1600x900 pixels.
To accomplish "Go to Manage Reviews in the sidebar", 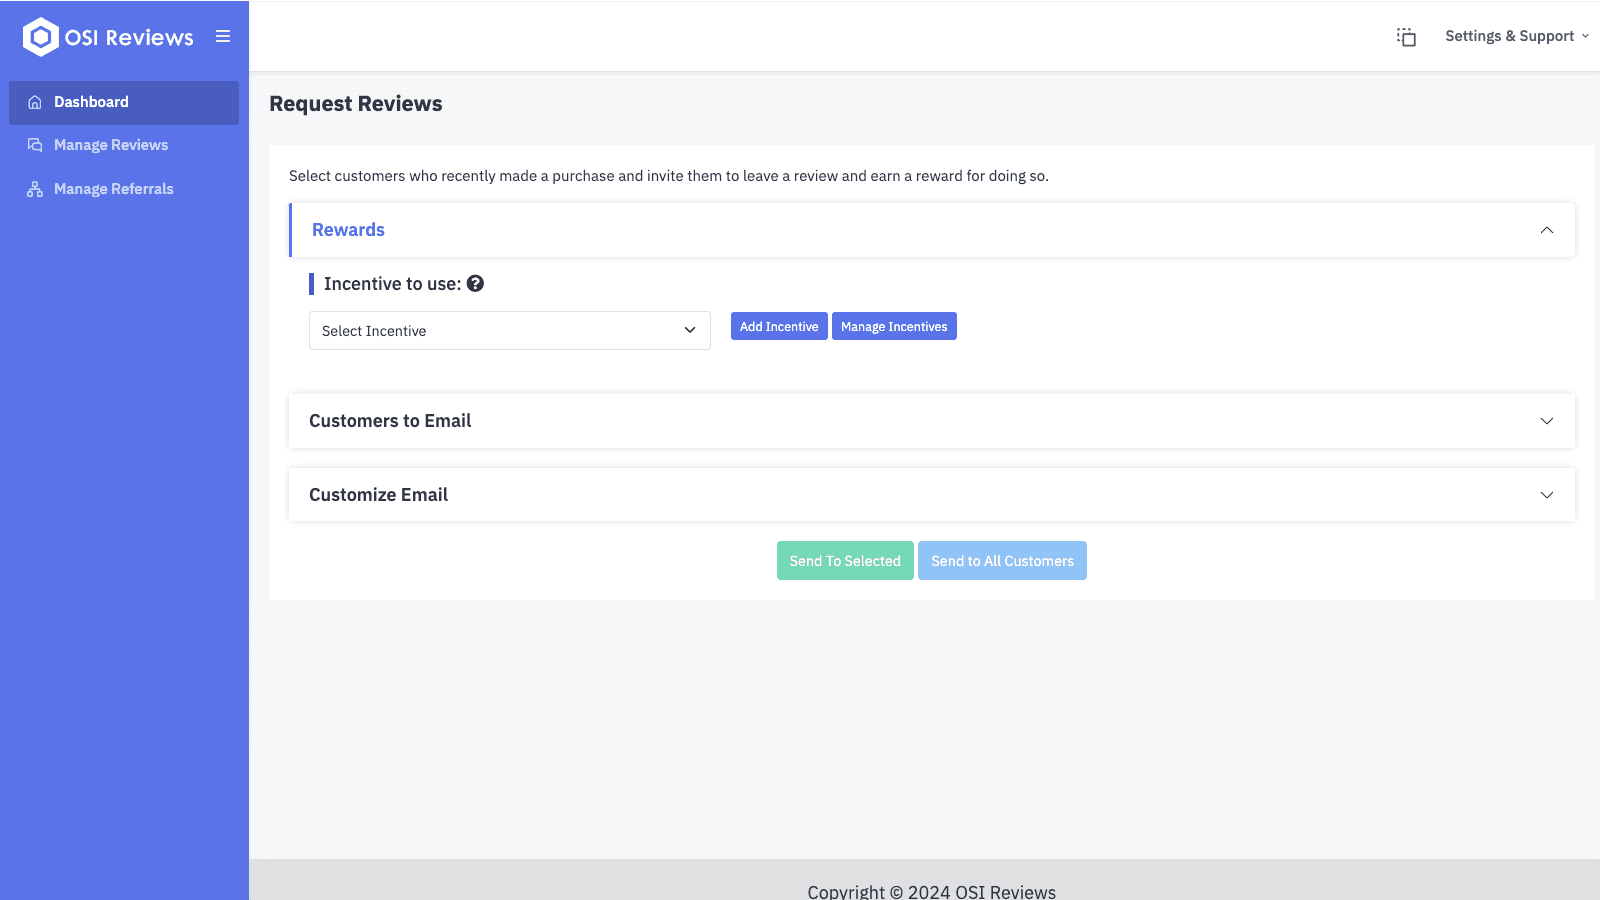I will pyautogui.click(x=111, y=145).
